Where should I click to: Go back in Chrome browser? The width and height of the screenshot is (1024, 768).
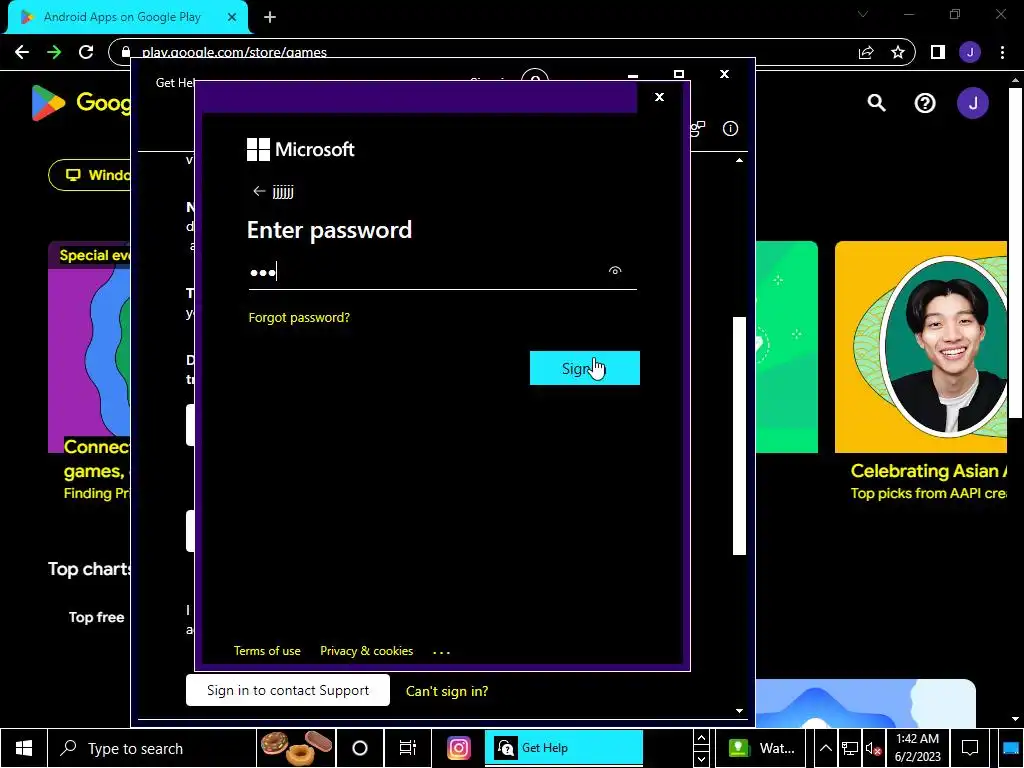click(x=22, y=52)
